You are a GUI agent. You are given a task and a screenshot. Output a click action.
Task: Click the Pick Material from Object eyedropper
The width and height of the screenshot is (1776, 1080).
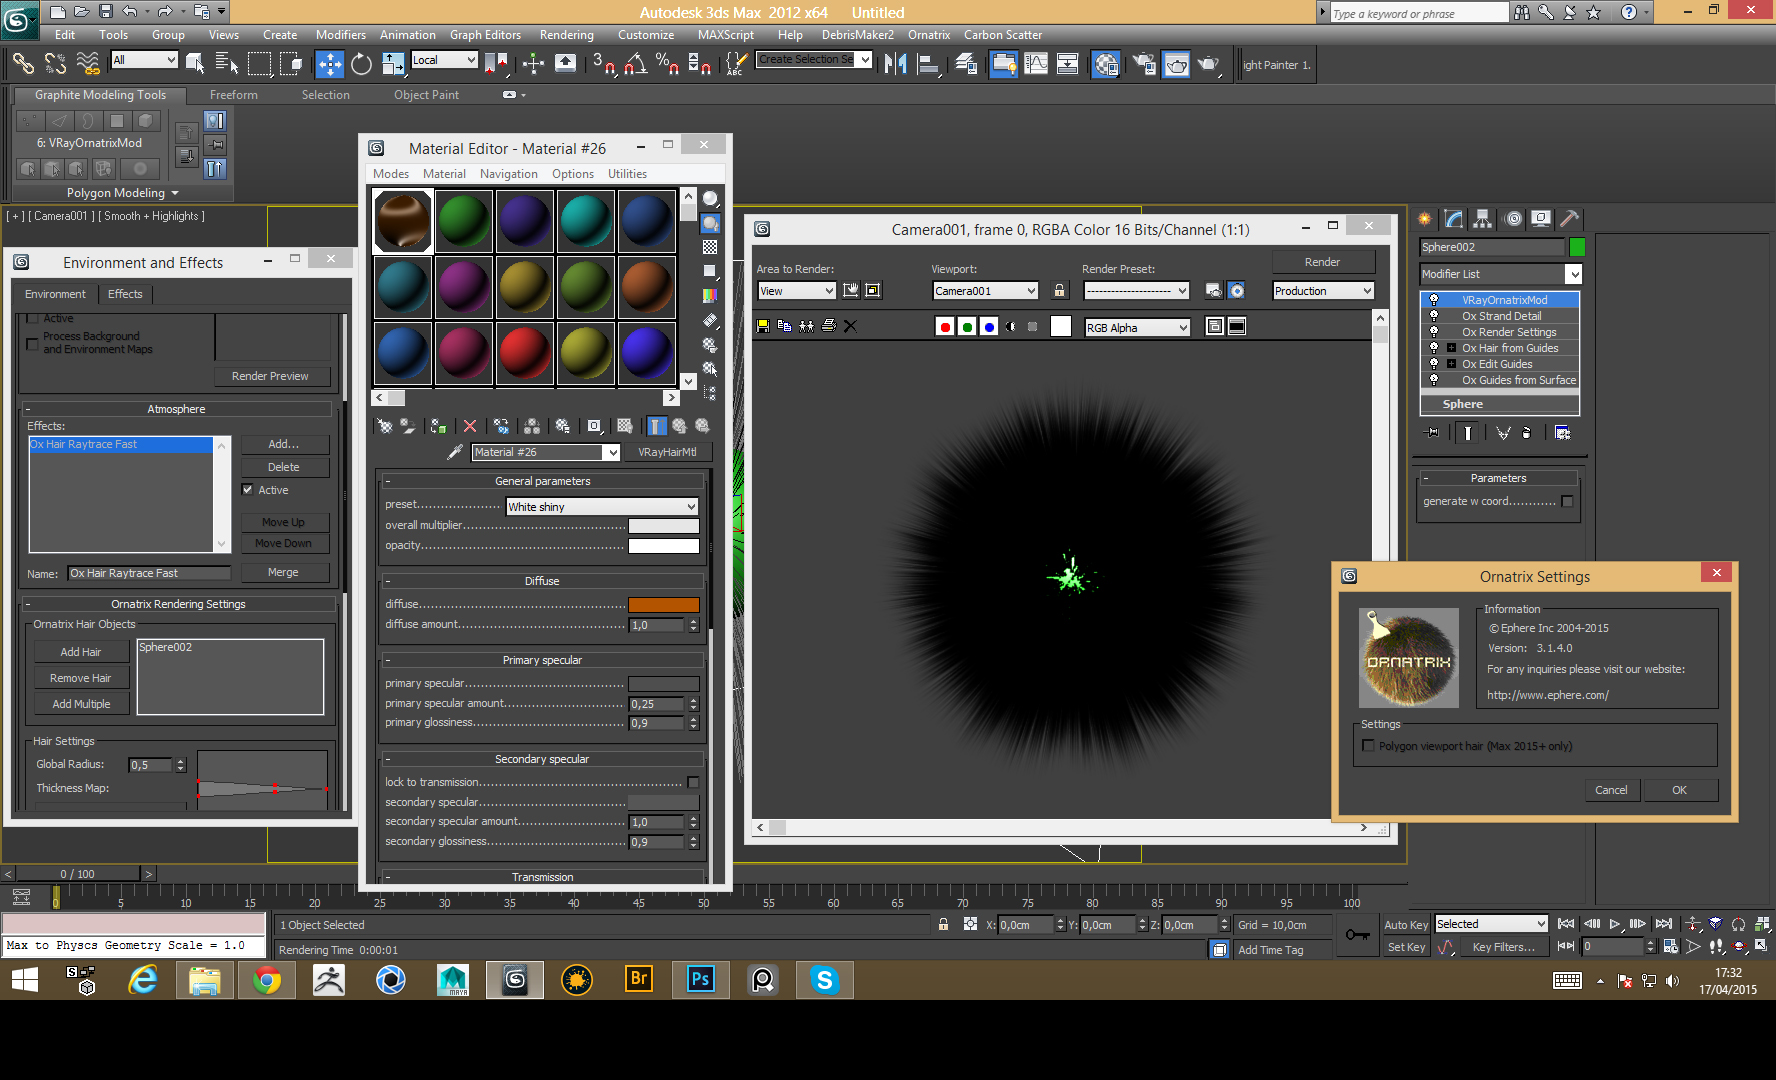pos(455,452)
